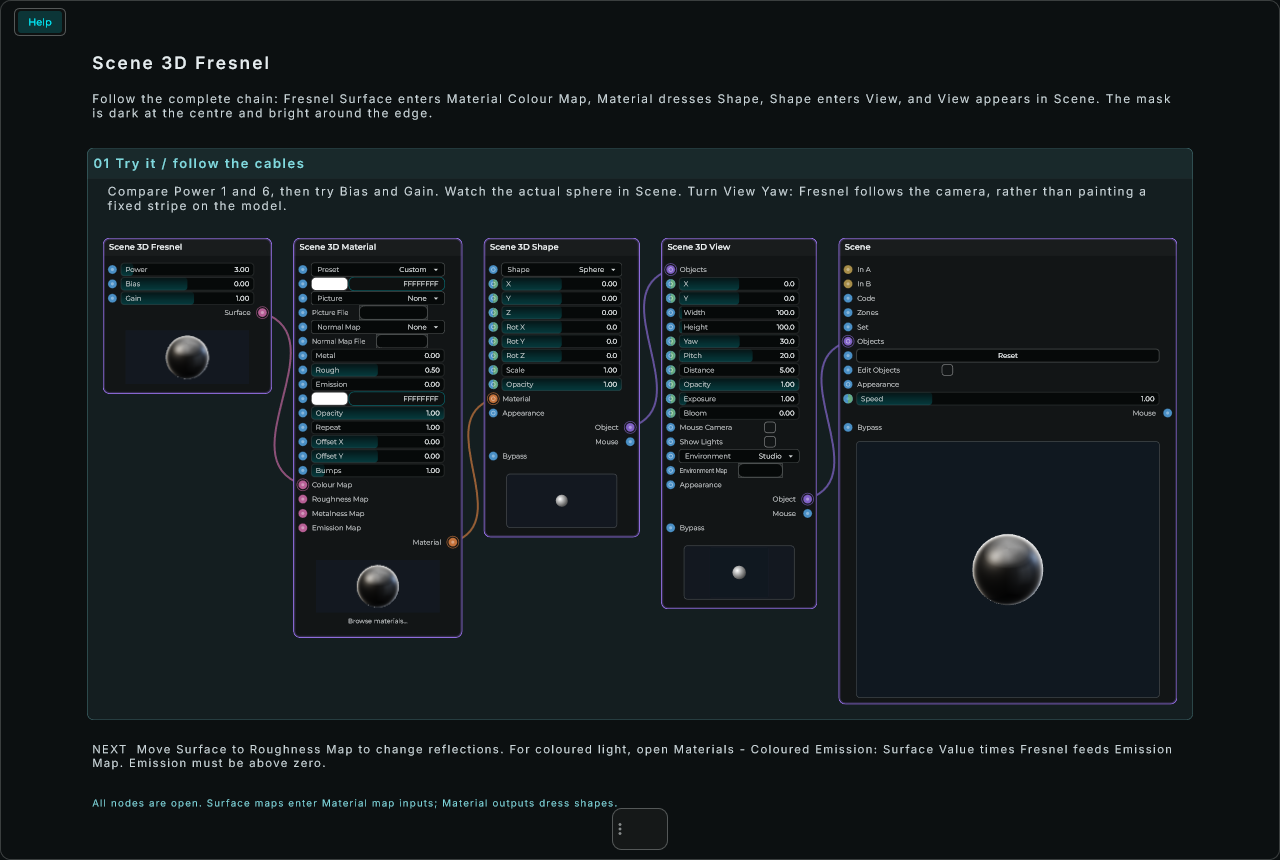Adjust the Speed slider in Scene node
Image resolution: width=1280 pixels, height=860 pixels.
[1008, 399]
